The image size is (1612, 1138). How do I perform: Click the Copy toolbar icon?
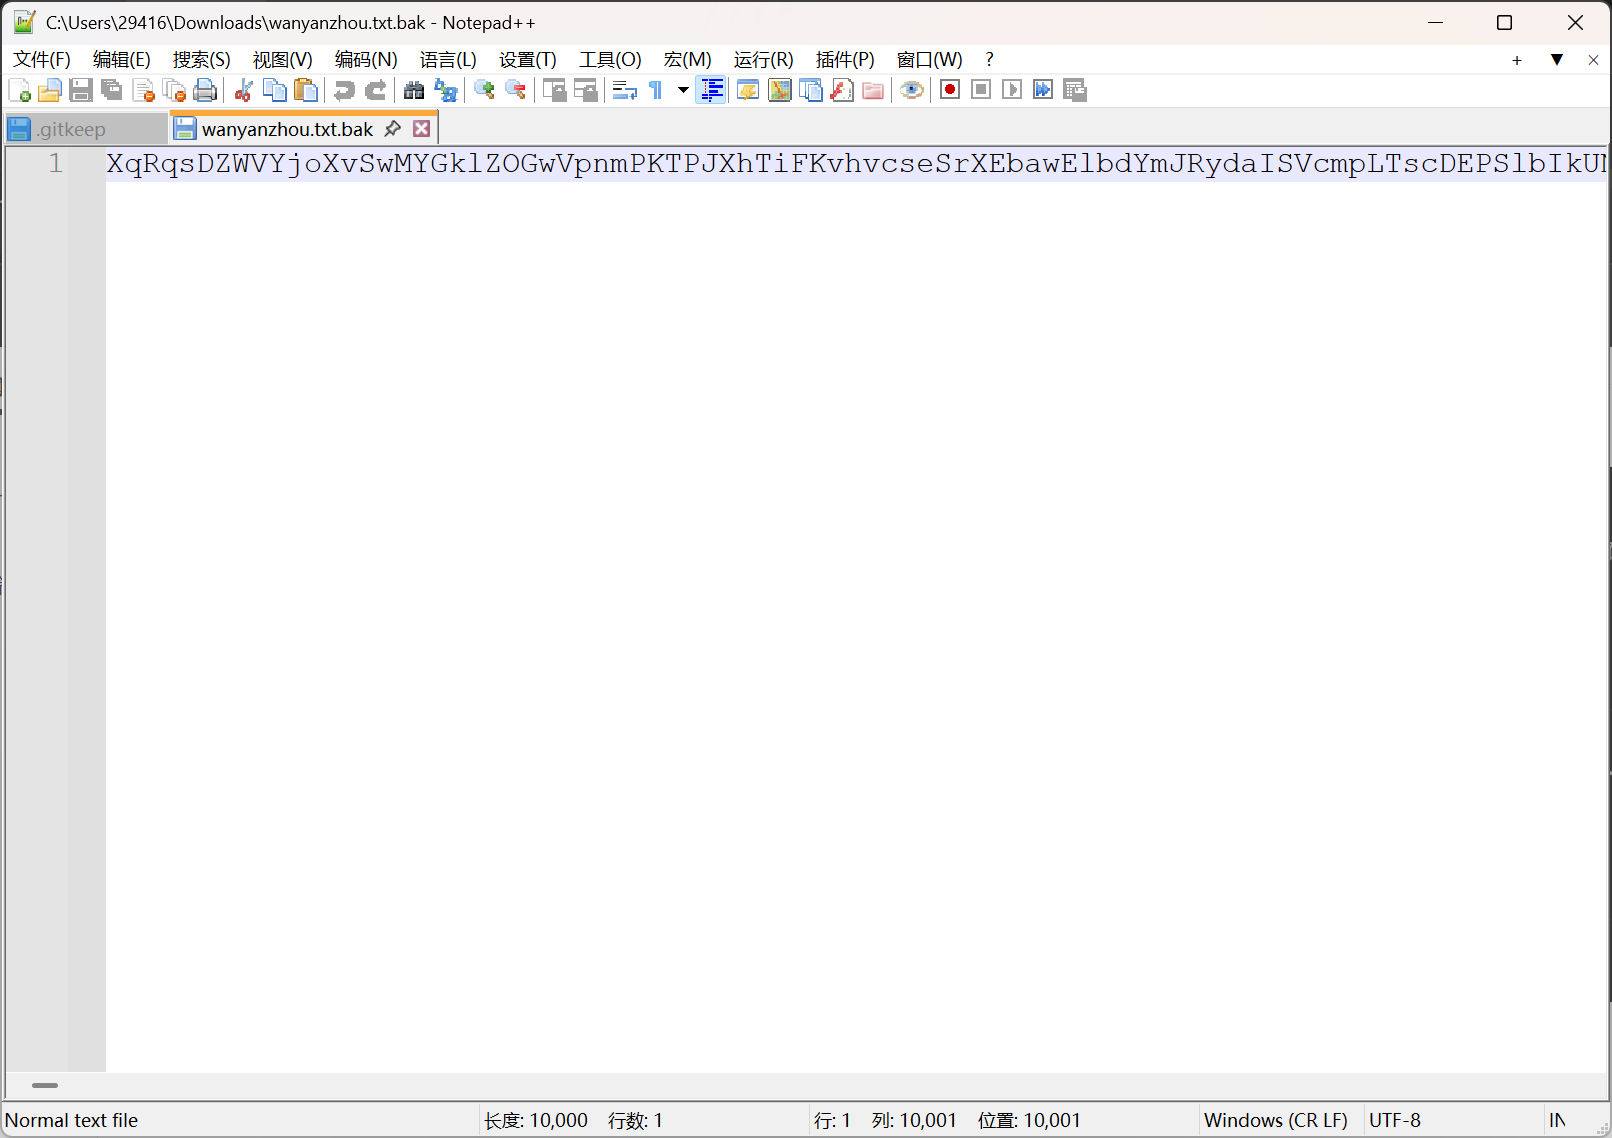tap(274, 91)
